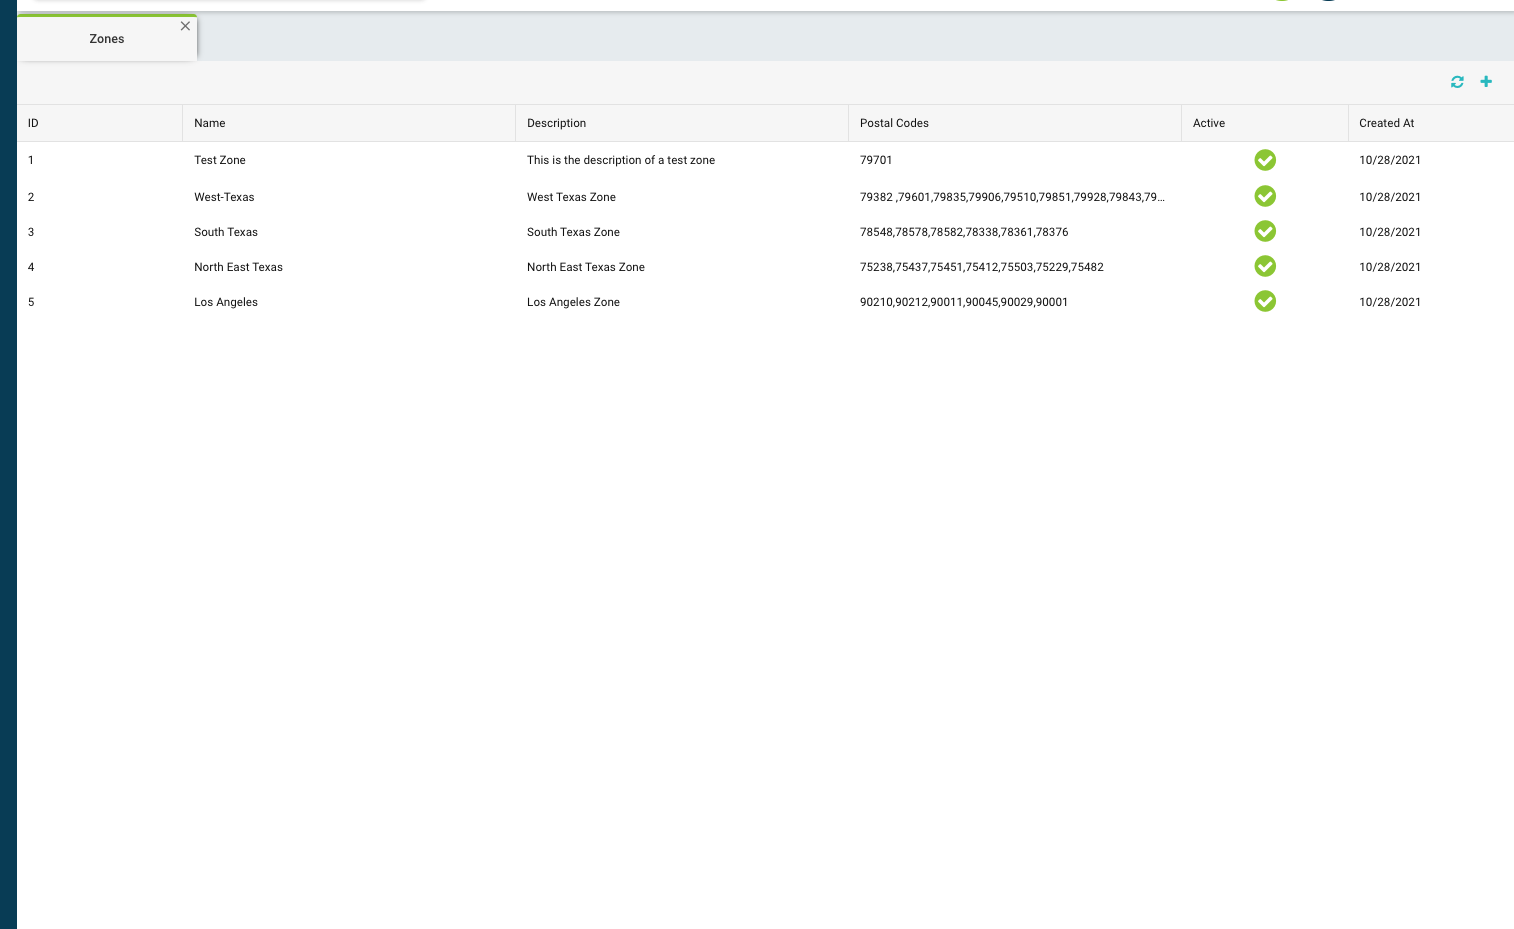
Task: Sort by the ID column header
Action: point(33,123)
